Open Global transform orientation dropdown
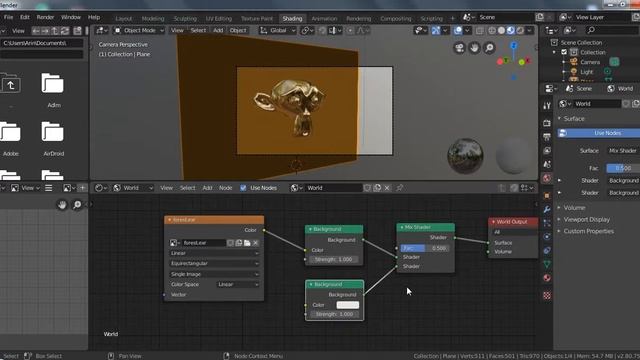640x360 pixels. (278, 31)
